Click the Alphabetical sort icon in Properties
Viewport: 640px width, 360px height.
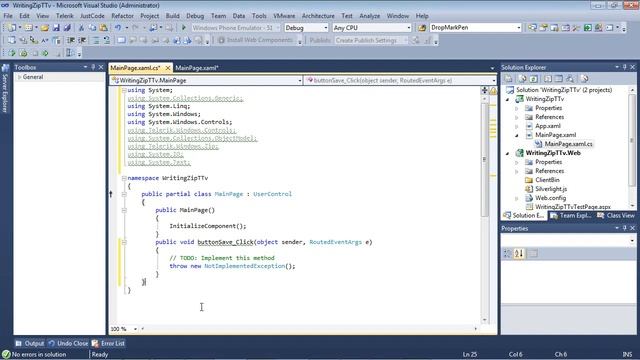(x=519, y=253)
